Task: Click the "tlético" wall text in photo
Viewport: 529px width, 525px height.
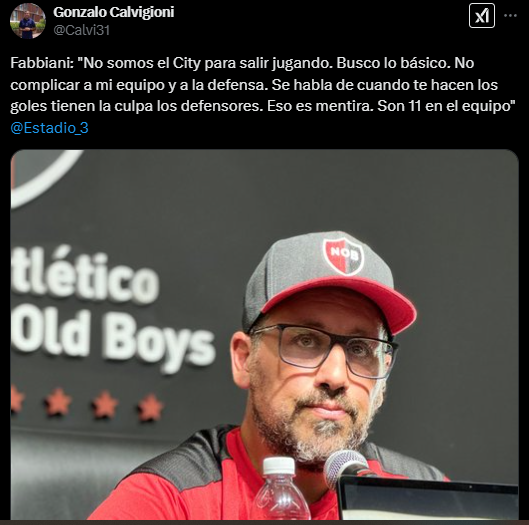Action: click(x=84, y=275)
